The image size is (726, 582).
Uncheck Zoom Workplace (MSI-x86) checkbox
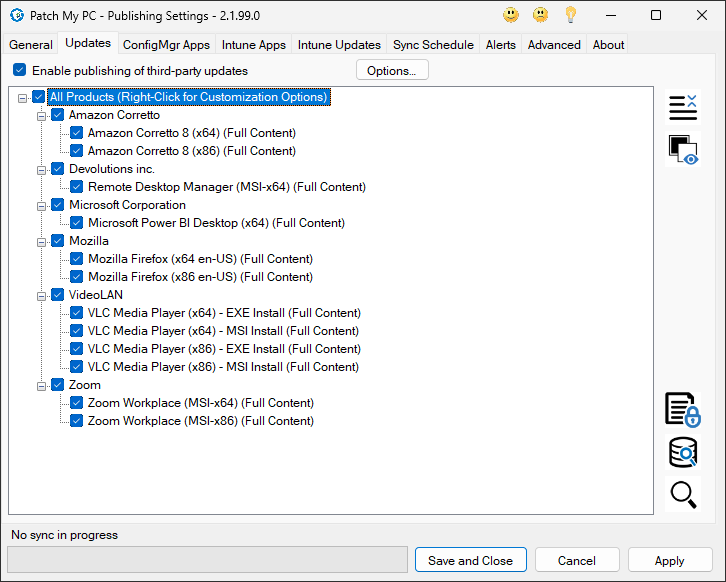(77, 421)
